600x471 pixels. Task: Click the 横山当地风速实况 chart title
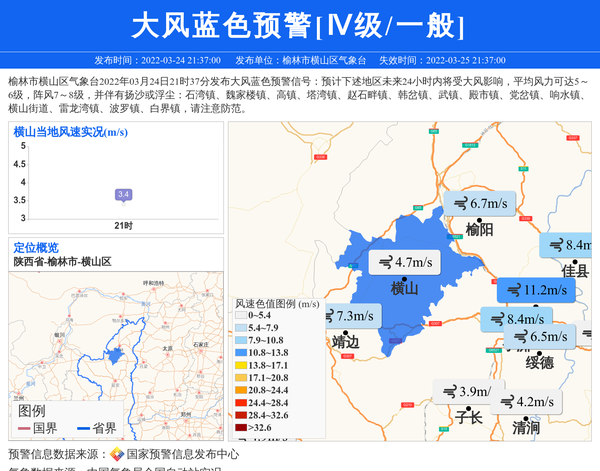tap(70, 131)
